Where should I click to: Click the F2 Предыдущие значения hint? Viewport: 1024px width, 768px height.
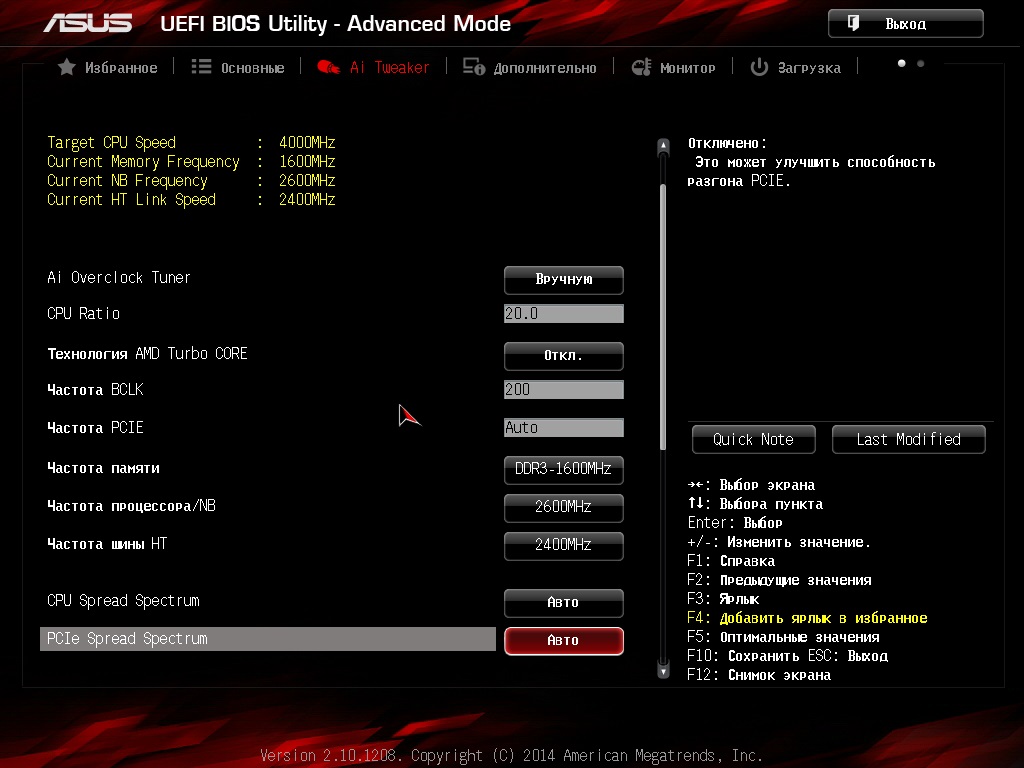coord(779,580)
